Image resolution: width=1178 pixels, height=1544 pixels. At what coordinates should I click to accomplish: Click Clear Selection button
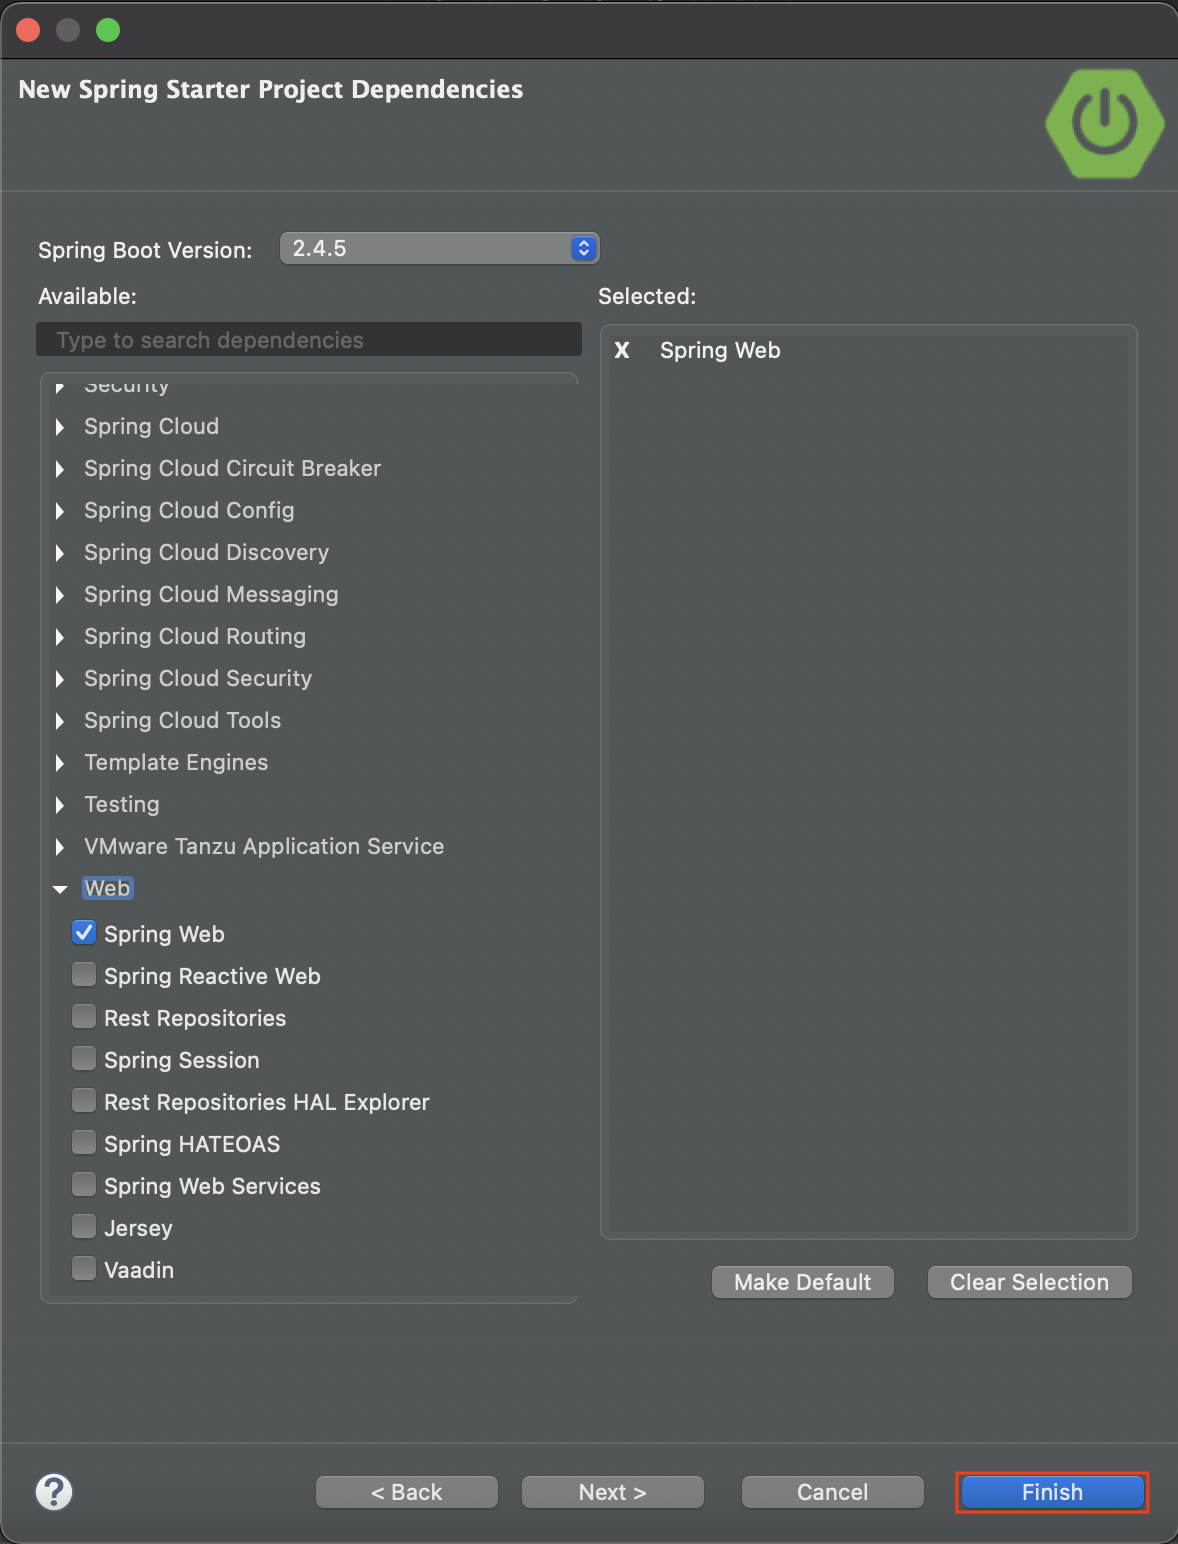pos(1029,1282)
